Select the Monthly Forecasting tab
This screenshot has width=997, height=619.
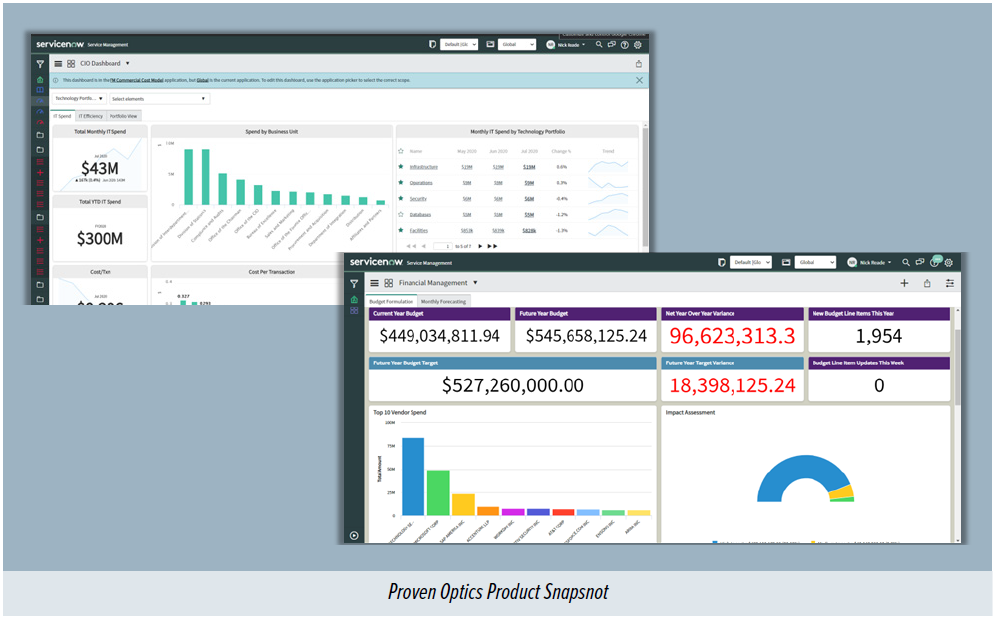[443, 301]
